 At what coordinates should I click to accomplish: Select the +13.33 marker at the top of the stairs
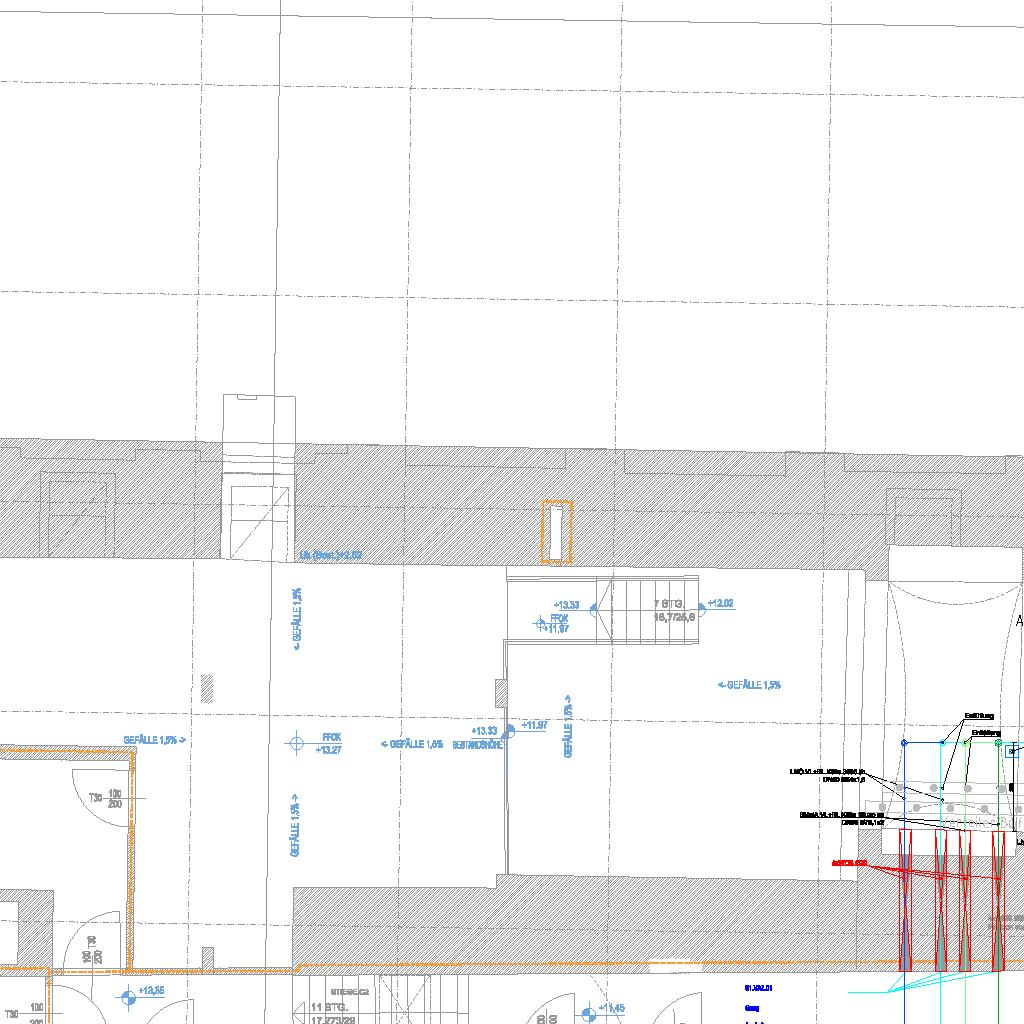pyautogui.click(x=566, y=605)
